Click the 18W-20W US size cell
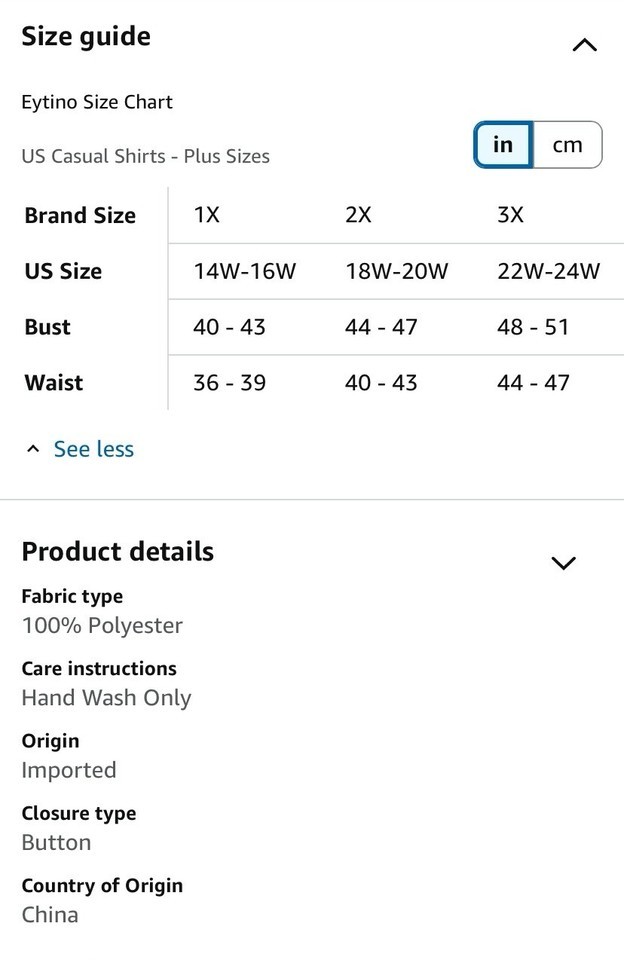Screen dimensions: 624x960 [397, 271]
